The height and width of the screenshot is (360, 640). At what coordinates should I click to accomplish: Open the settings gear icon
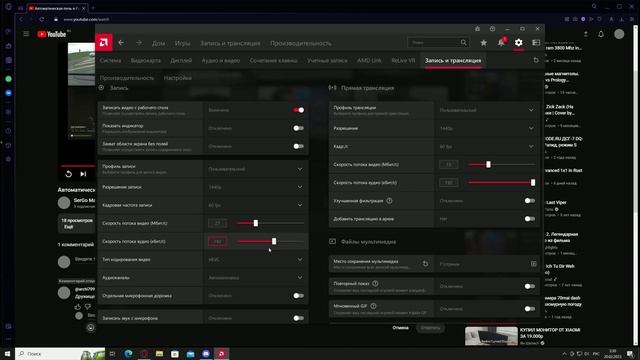click(x=518, y=42)
